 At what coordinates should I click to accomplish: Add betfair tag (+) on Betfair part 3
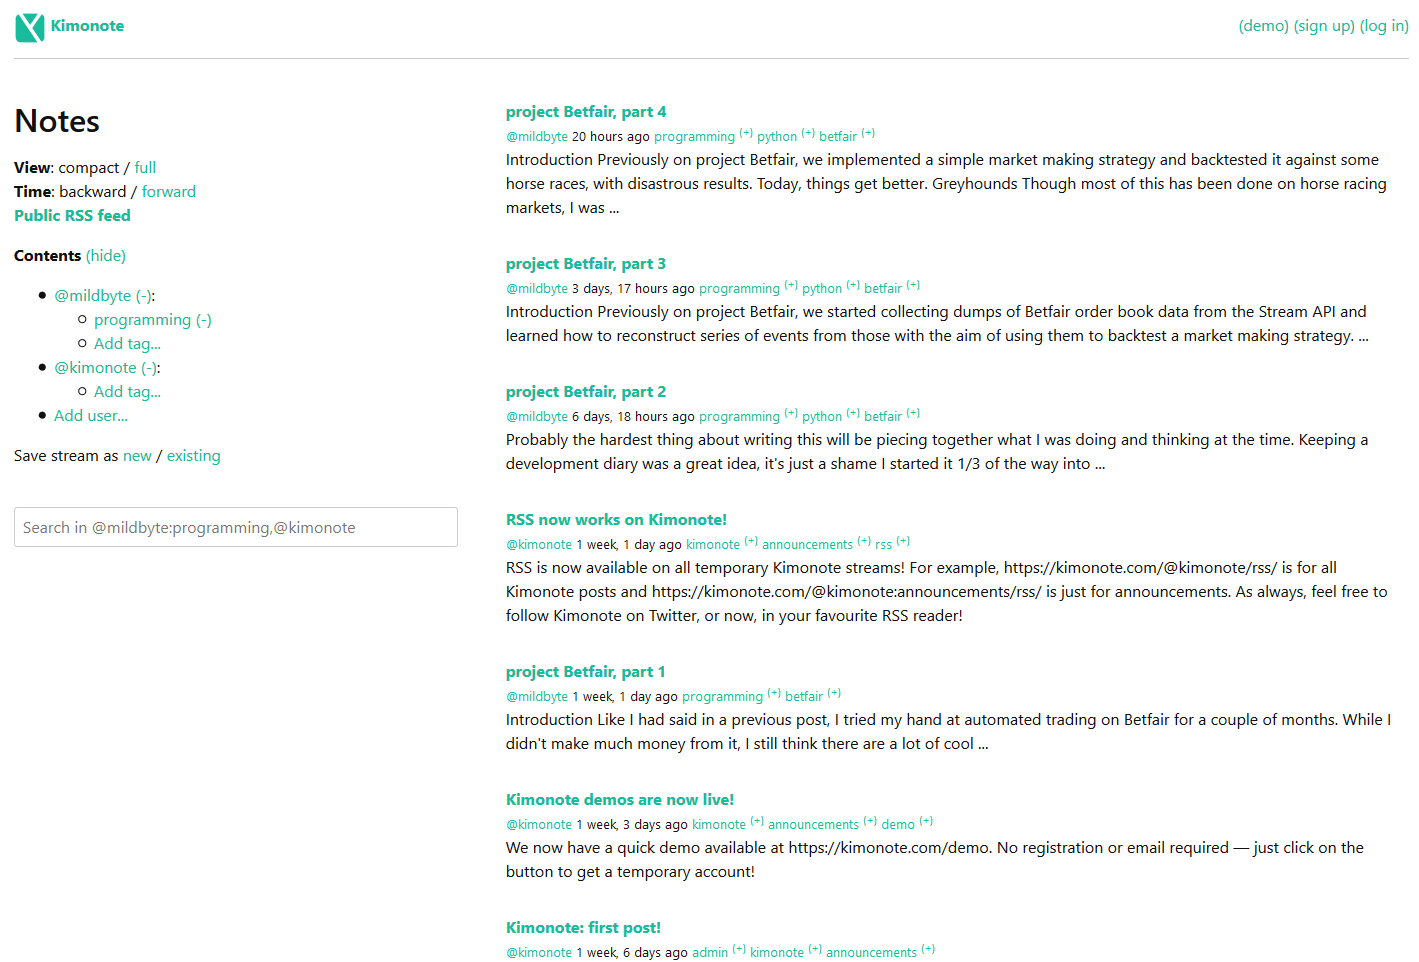[x=913, y=285]
